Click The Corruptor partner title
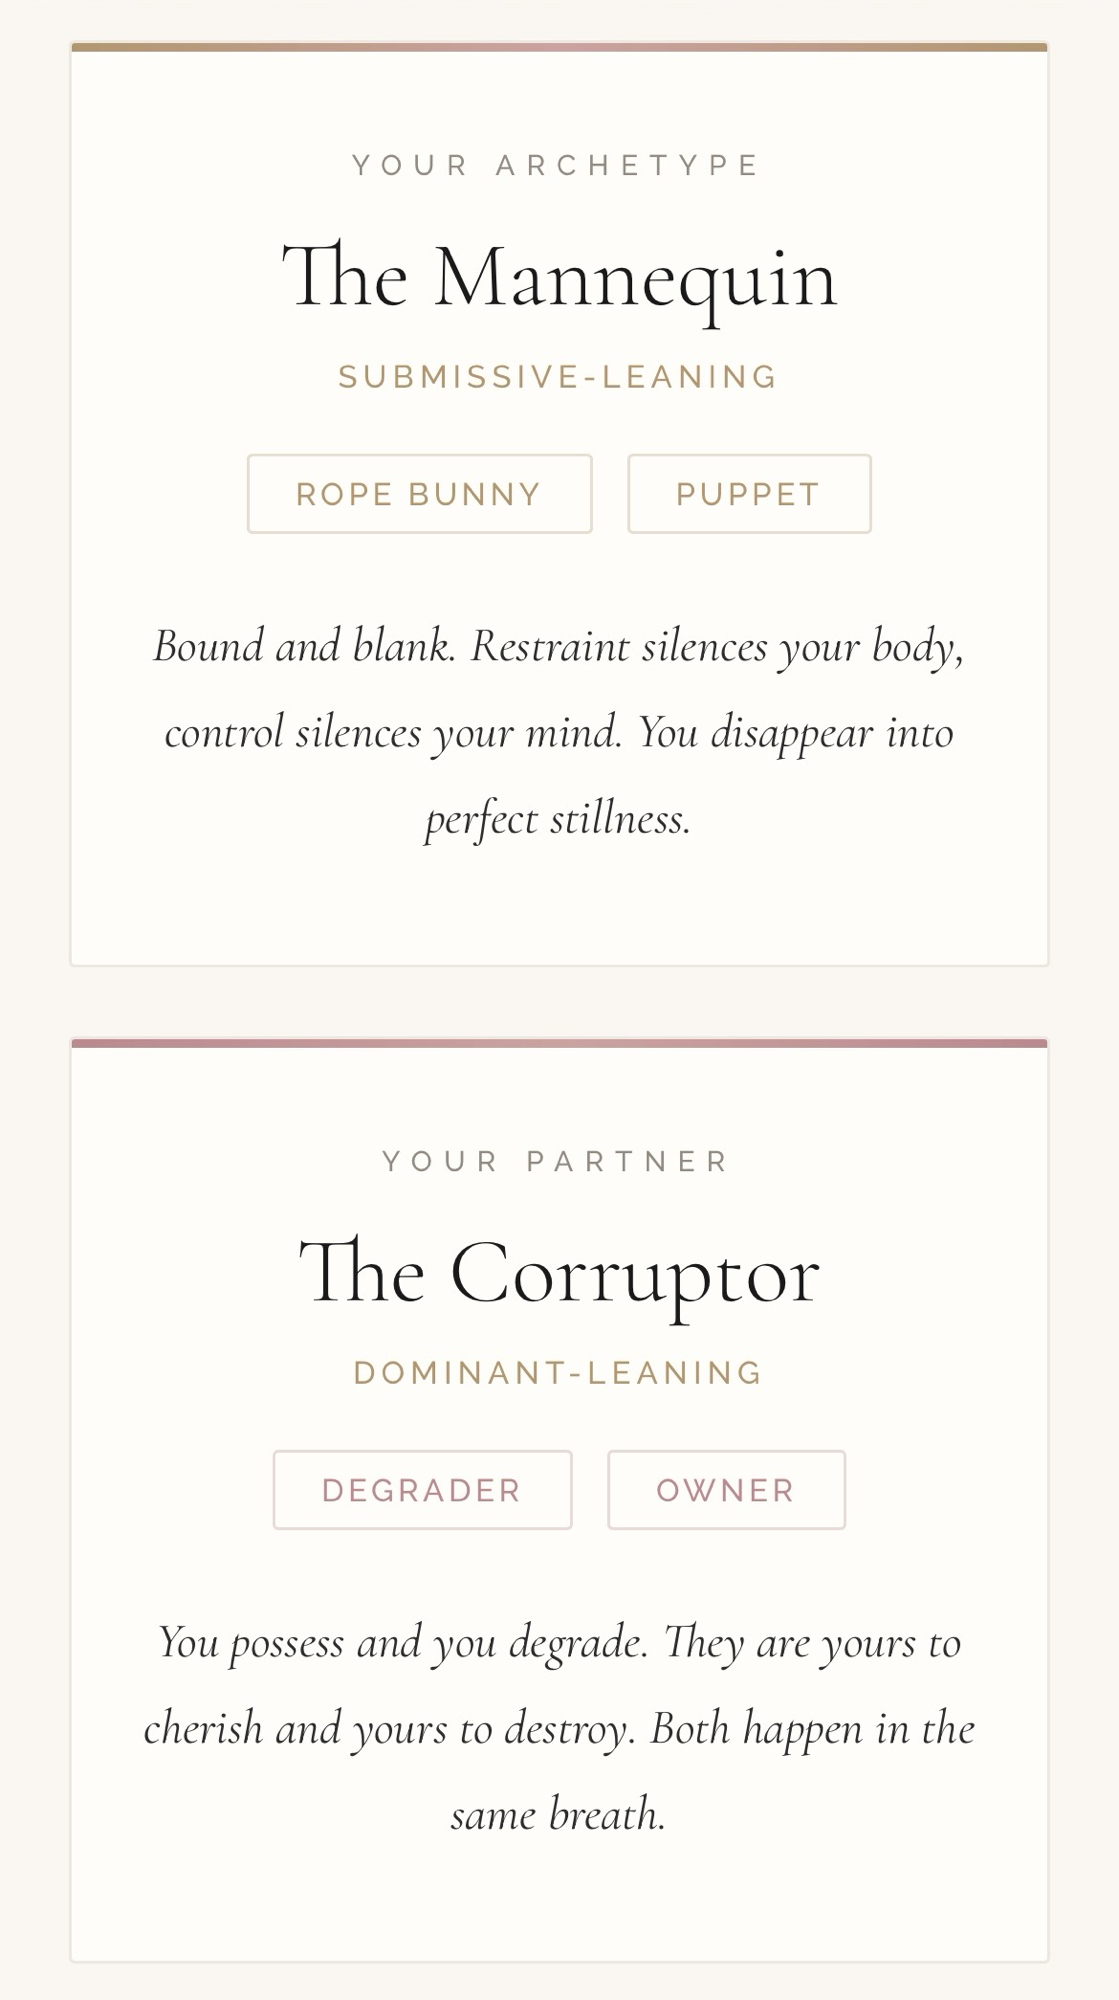The image size is (1119, 2000). [559, 1274]
